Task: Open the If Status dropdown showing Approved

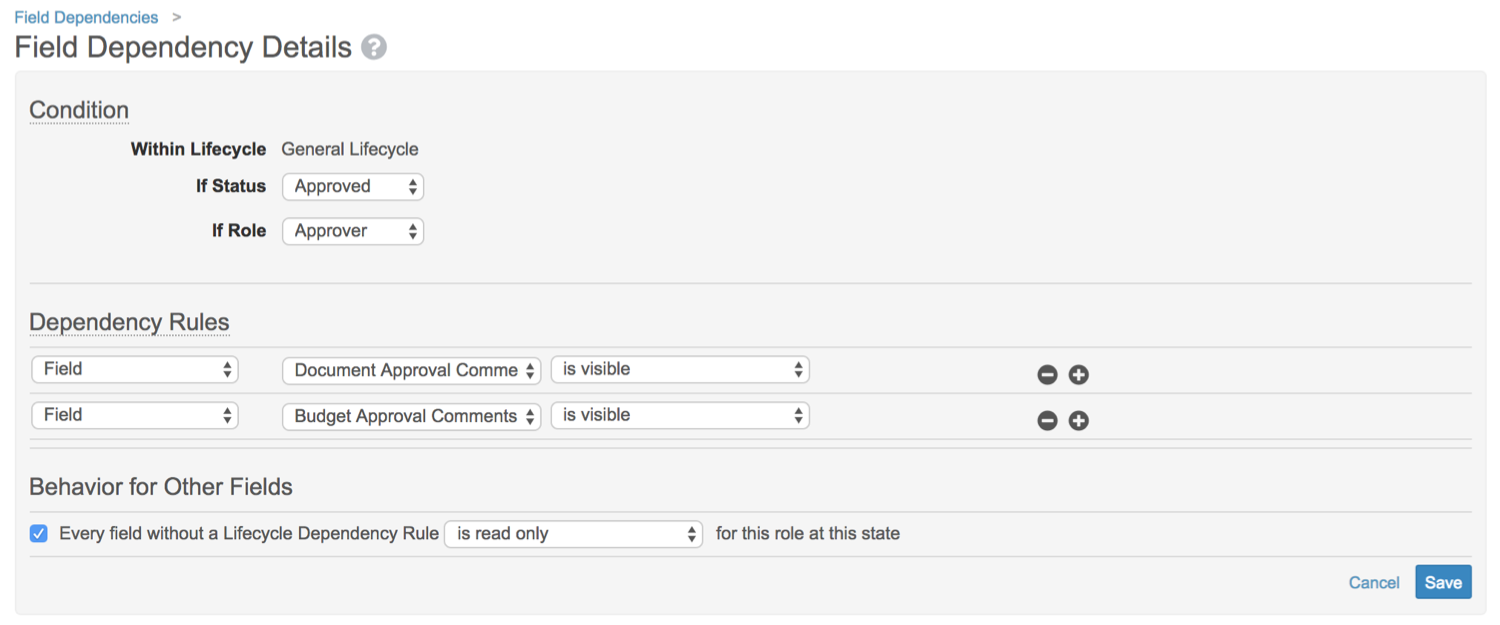Action: pos(353,186)
